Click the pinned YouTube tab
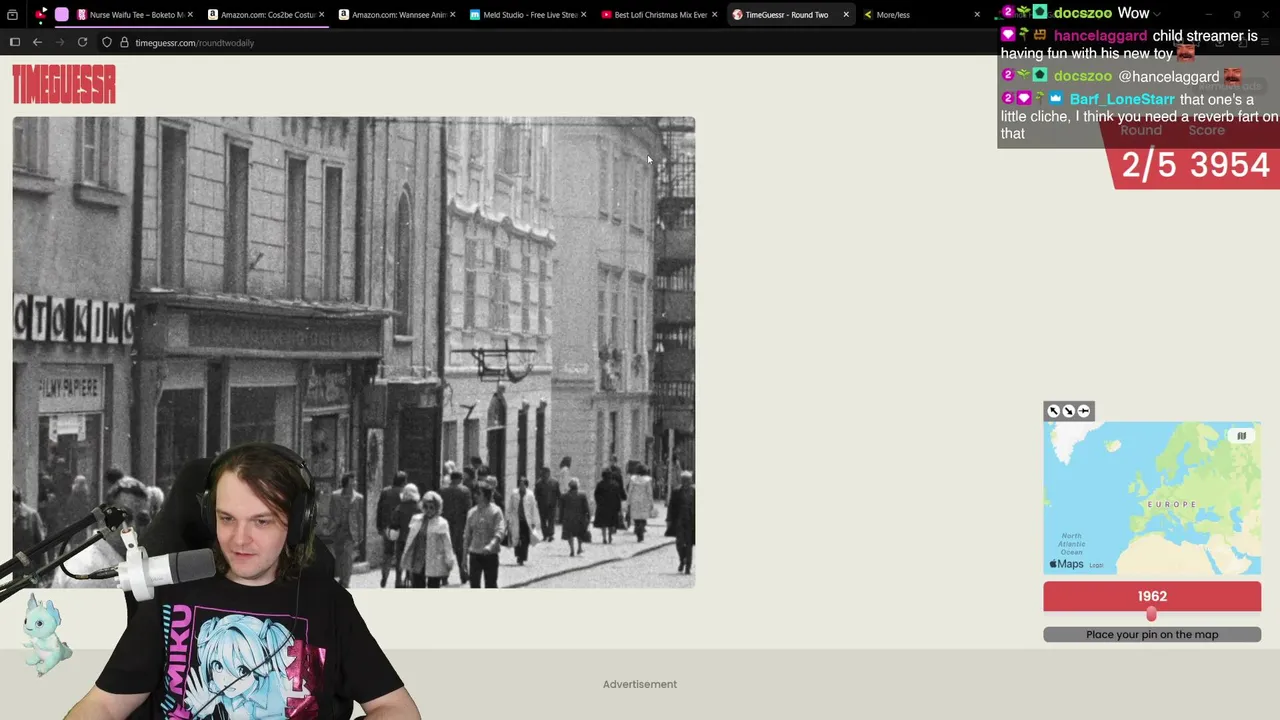1280x720 pixels. click(x=41, y=15)
